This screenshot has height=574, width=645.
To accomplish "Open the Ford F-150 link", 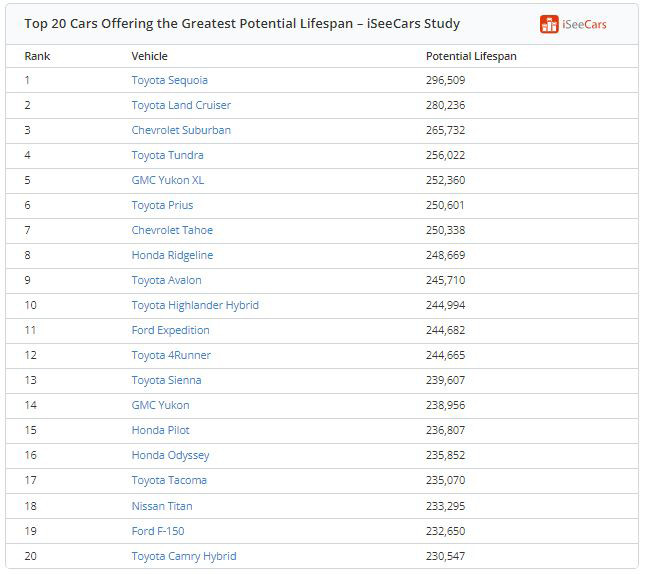I will tap(157, 531).
